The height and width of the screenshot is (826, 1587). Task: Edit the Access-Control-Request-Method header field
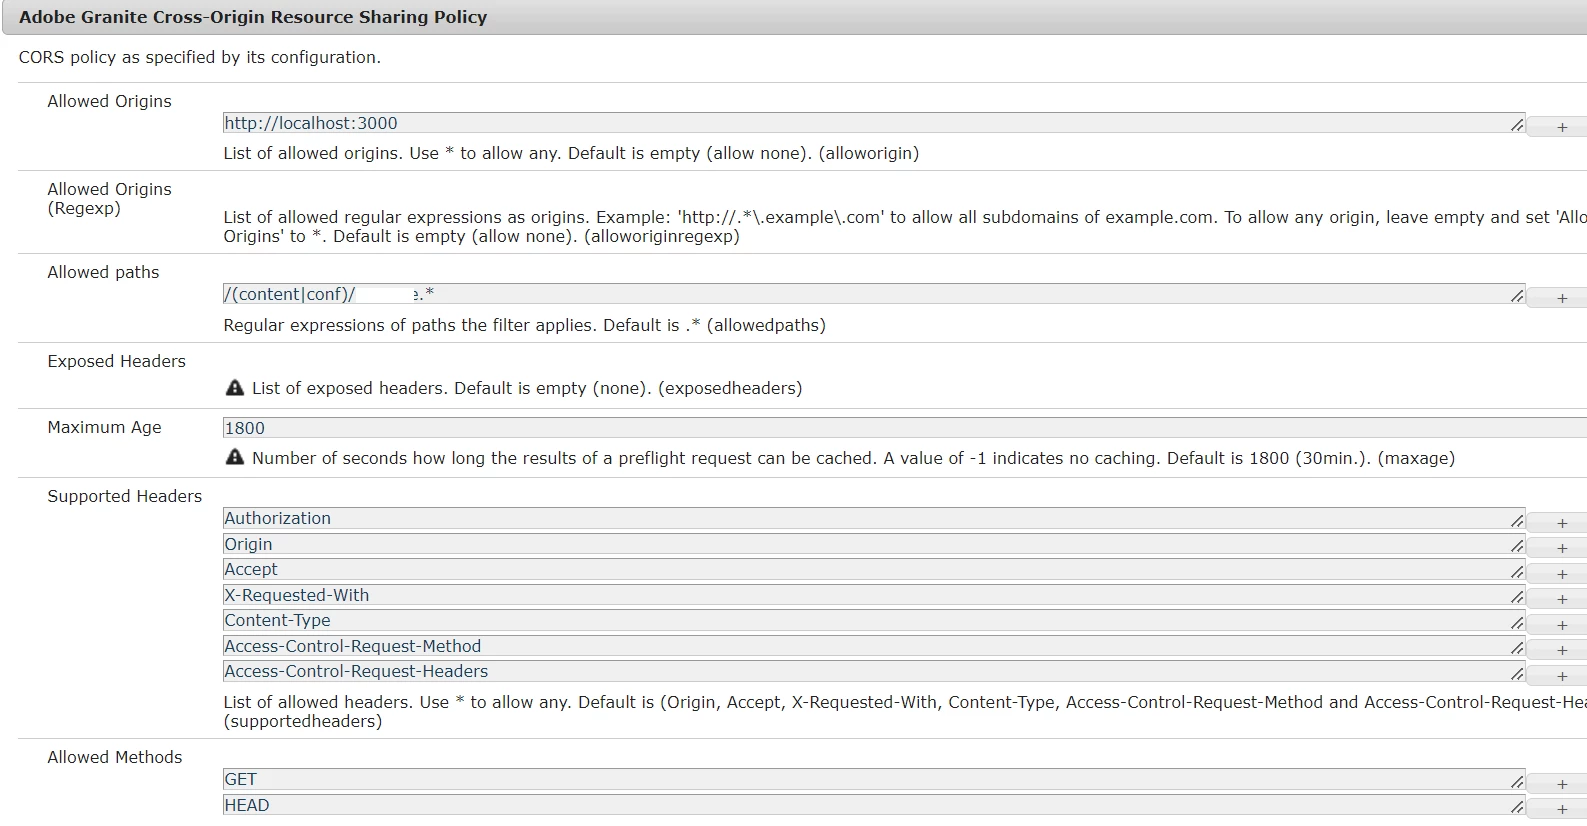click(x=874, y=646)
